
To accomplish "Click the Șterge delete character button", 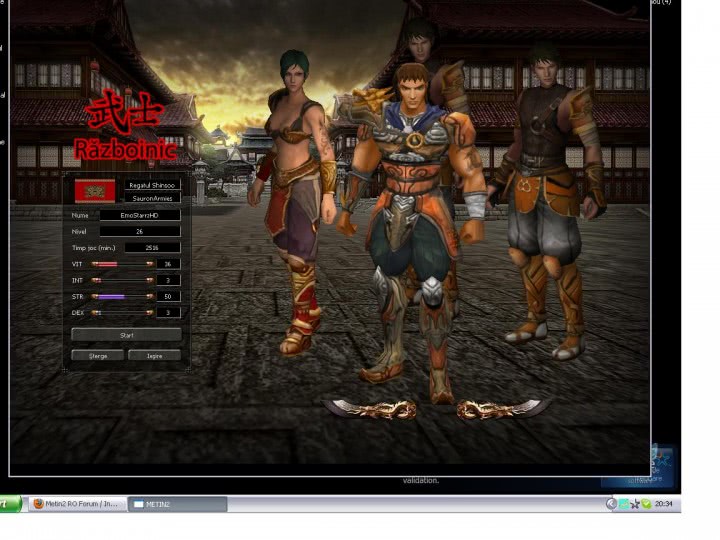I will tap(98, 355).
